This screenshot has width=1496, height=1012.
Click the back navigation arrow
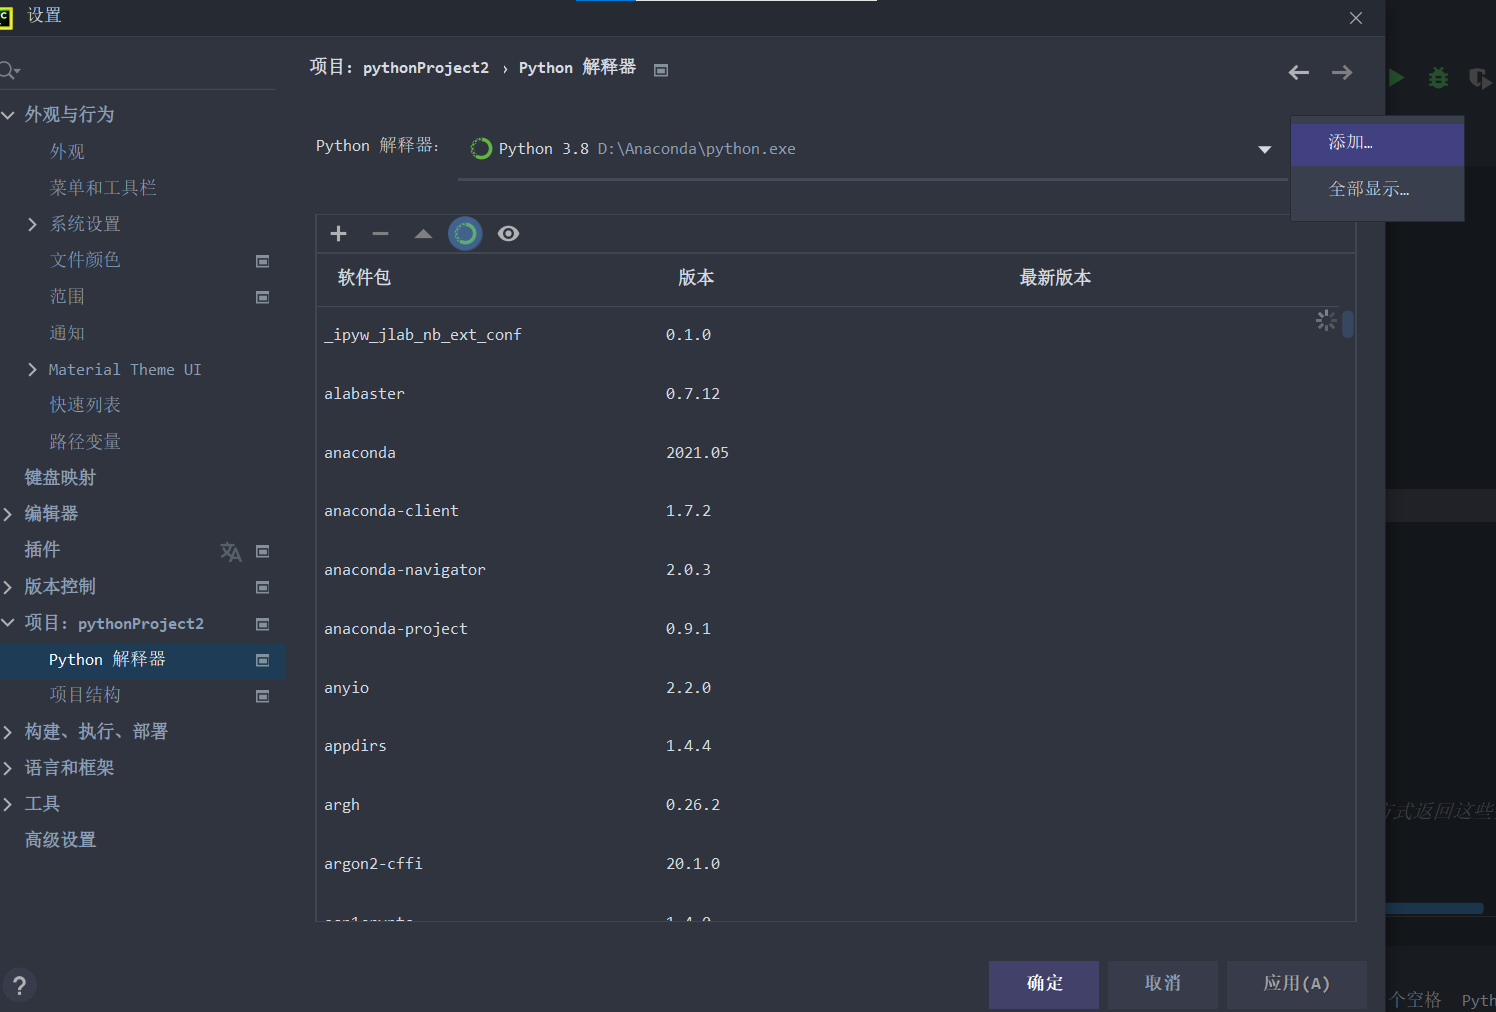pos(1298,73)
